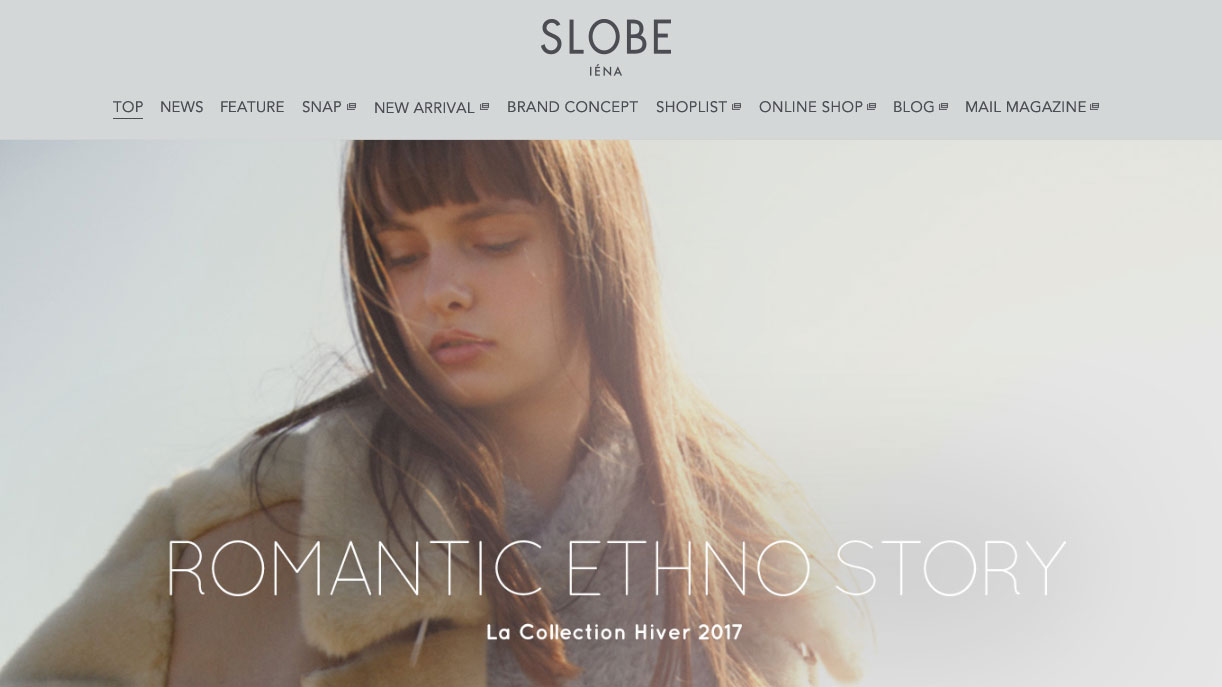Click the external-link icon beside MAIL MAGAZINE
The height and width of the screenshot is (687, 1222).
tap(1094, 107)
